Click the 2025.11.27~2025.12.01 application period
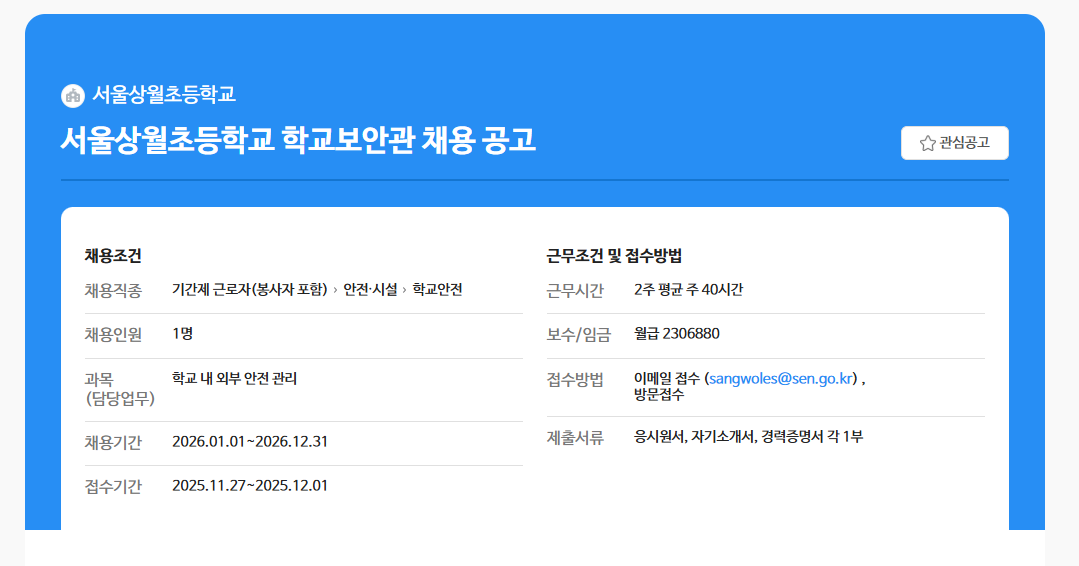This screenshot has height=566, width=1079. tap(250, 486)
